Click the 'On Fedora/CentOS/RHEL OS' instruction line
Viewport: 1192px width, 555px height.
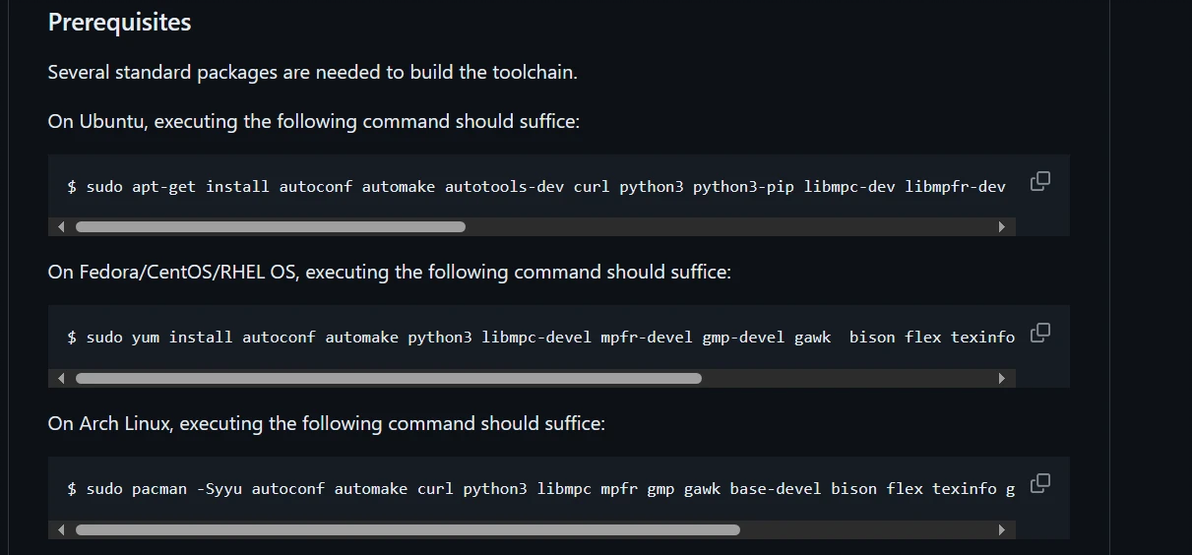point(389,271)
